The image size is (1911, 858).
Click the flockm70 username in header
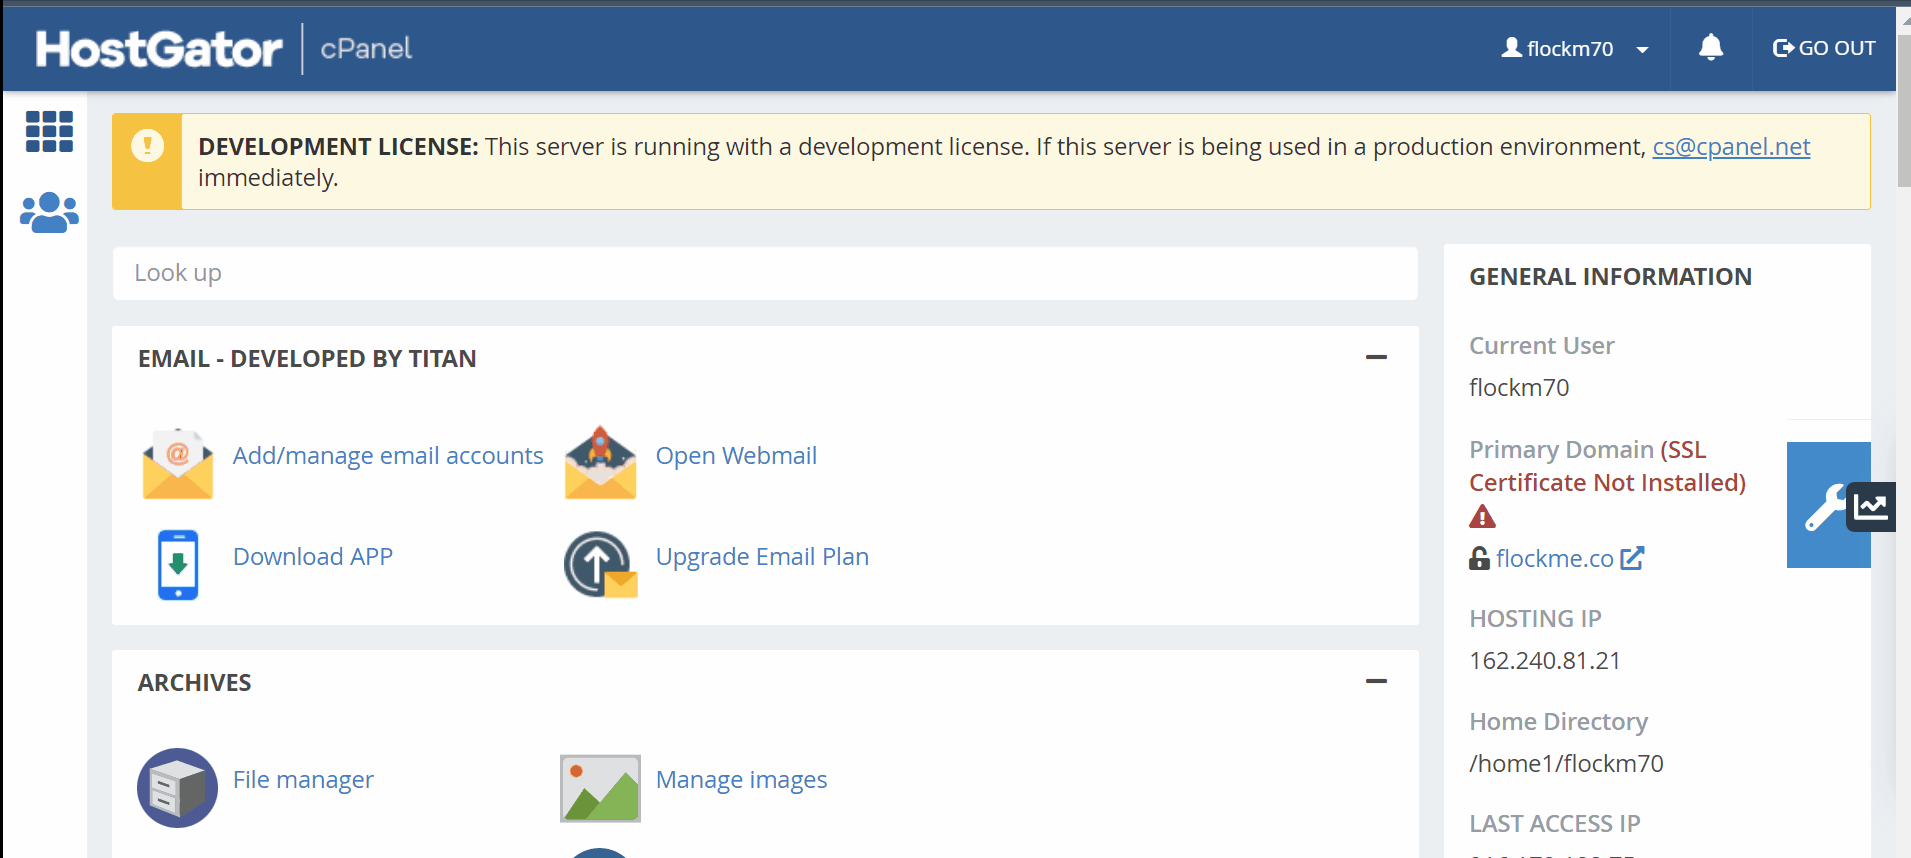[1570, 49]
